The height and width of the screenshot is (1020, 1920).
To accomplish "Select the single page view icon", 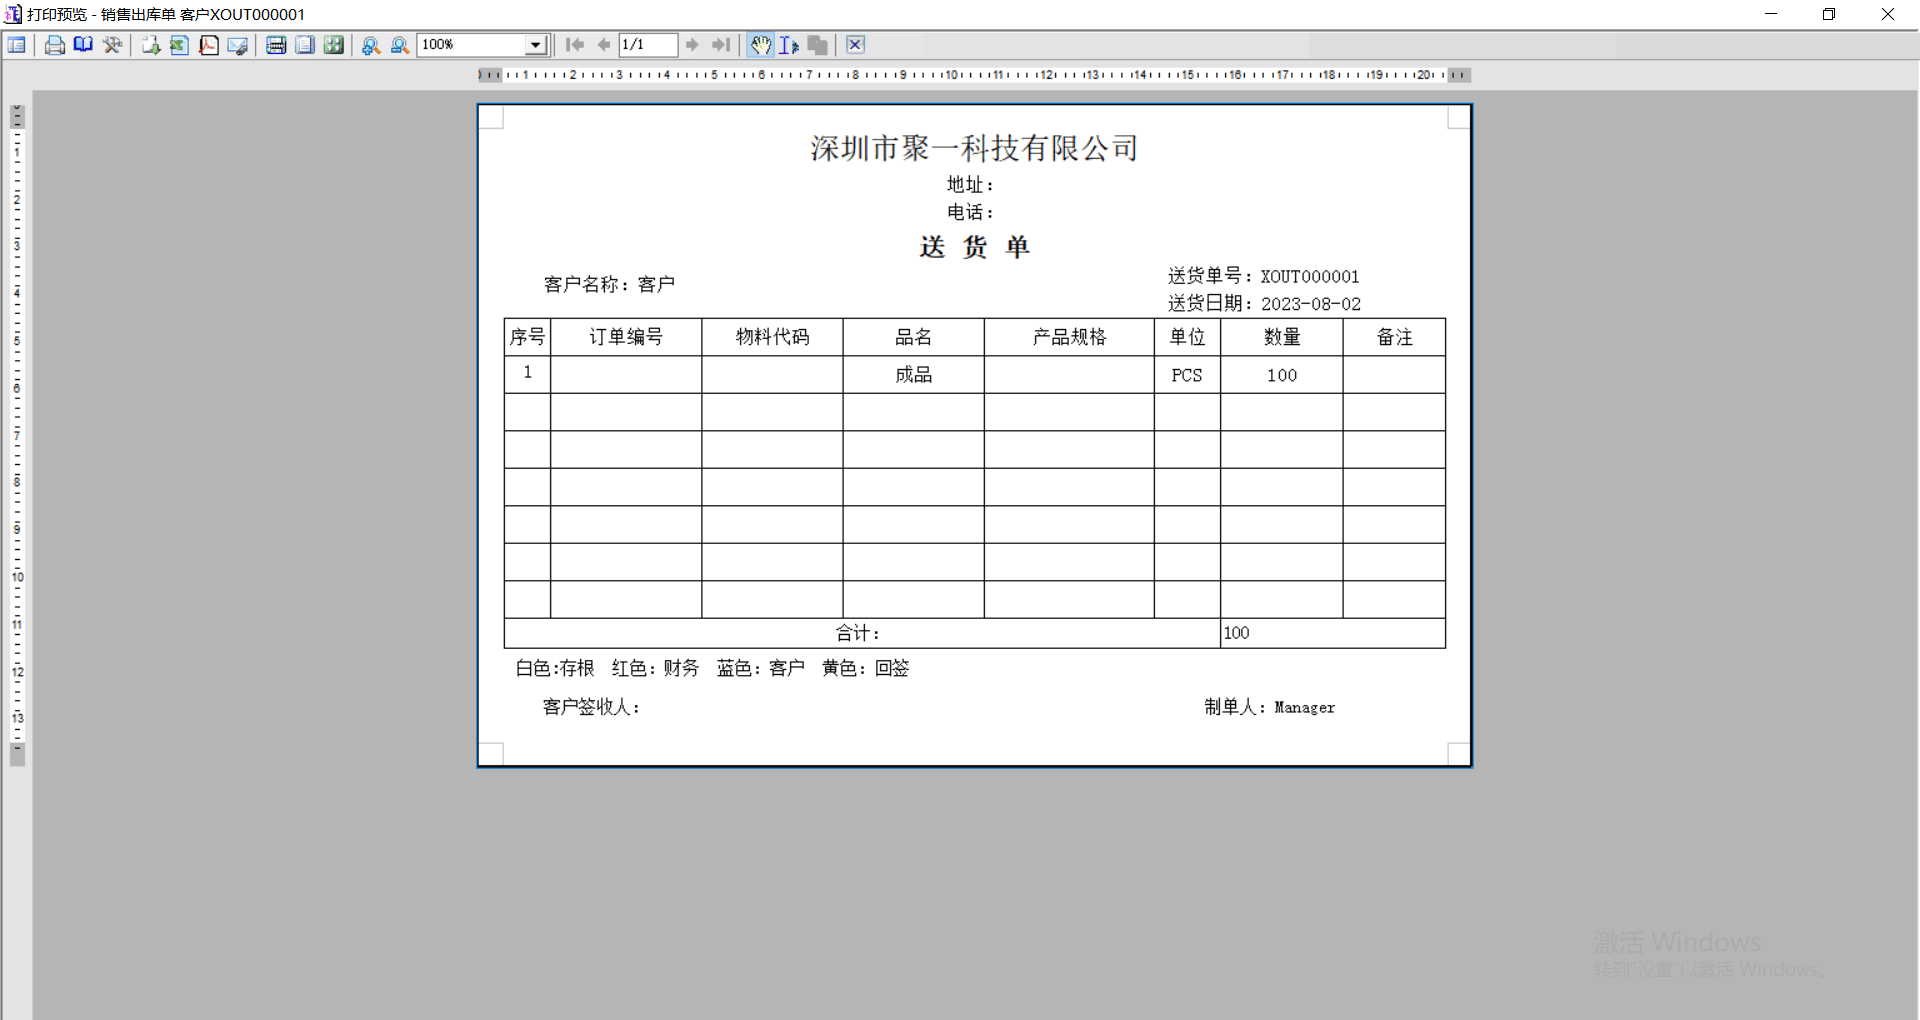I will pyautogui.click(x=305, y=45).
